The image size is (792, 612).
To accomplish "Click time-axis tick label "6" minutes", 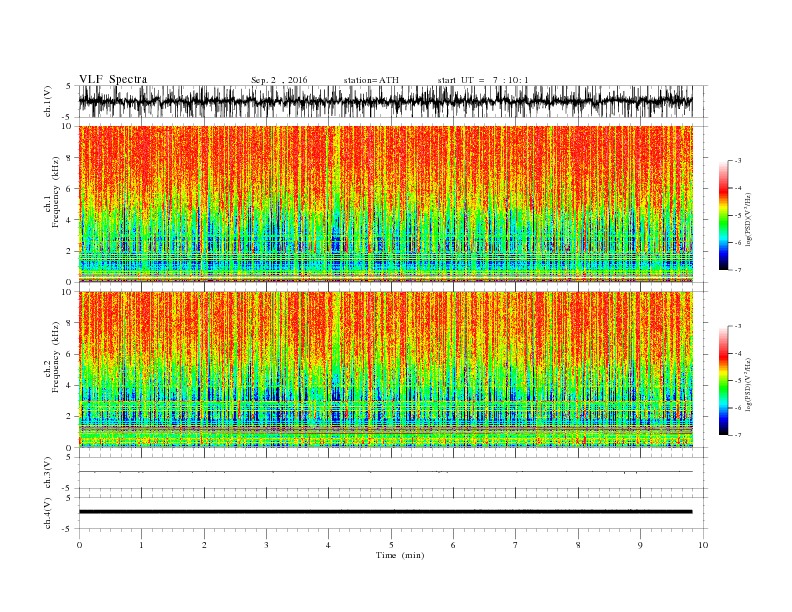I will [x=453, y=545].
